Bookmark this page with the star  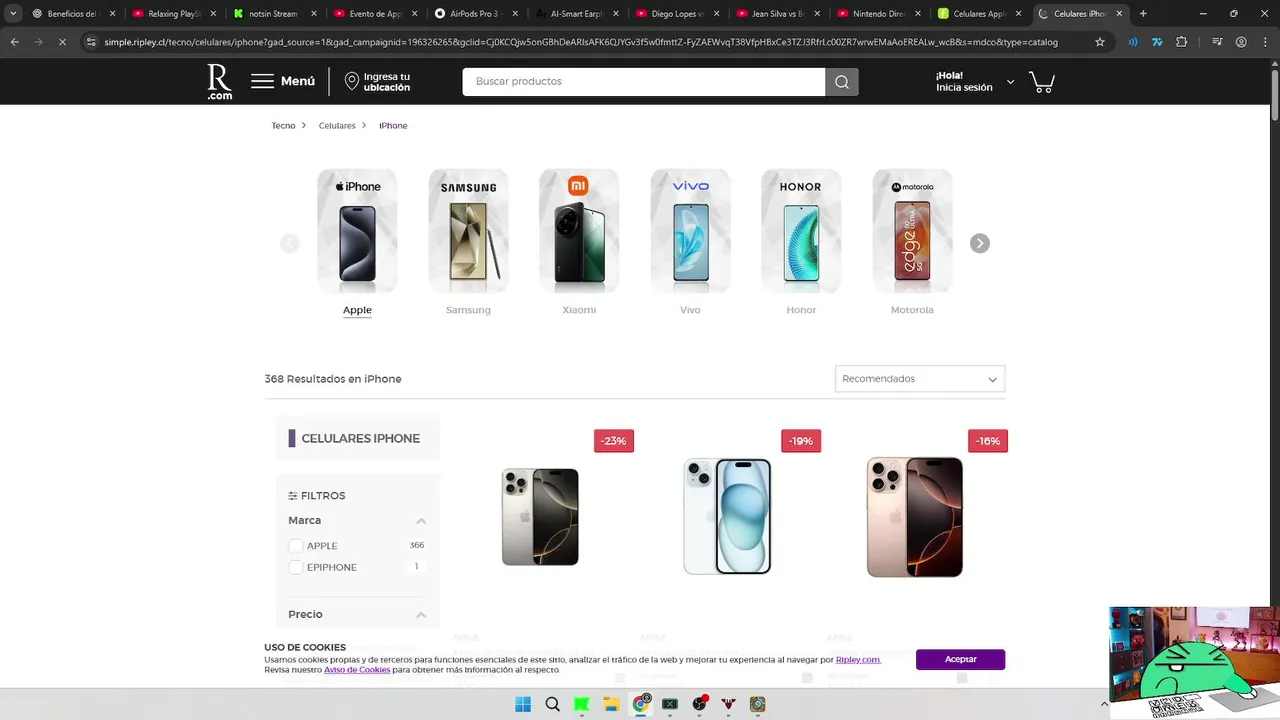pyautogui.click(x=1100, y=42)
